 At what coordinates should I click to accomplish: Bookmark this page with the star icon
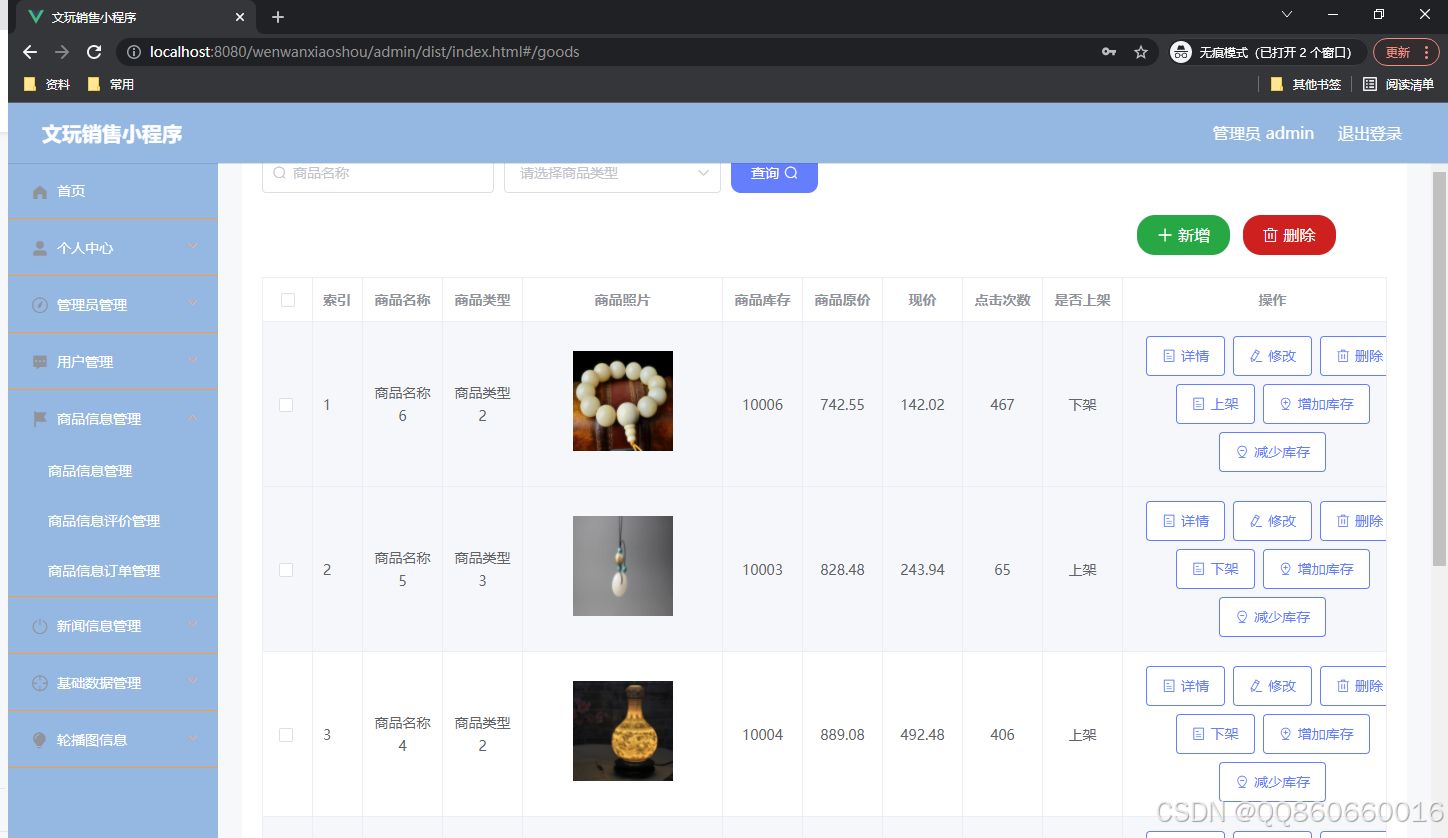(x=1141, y=52)
